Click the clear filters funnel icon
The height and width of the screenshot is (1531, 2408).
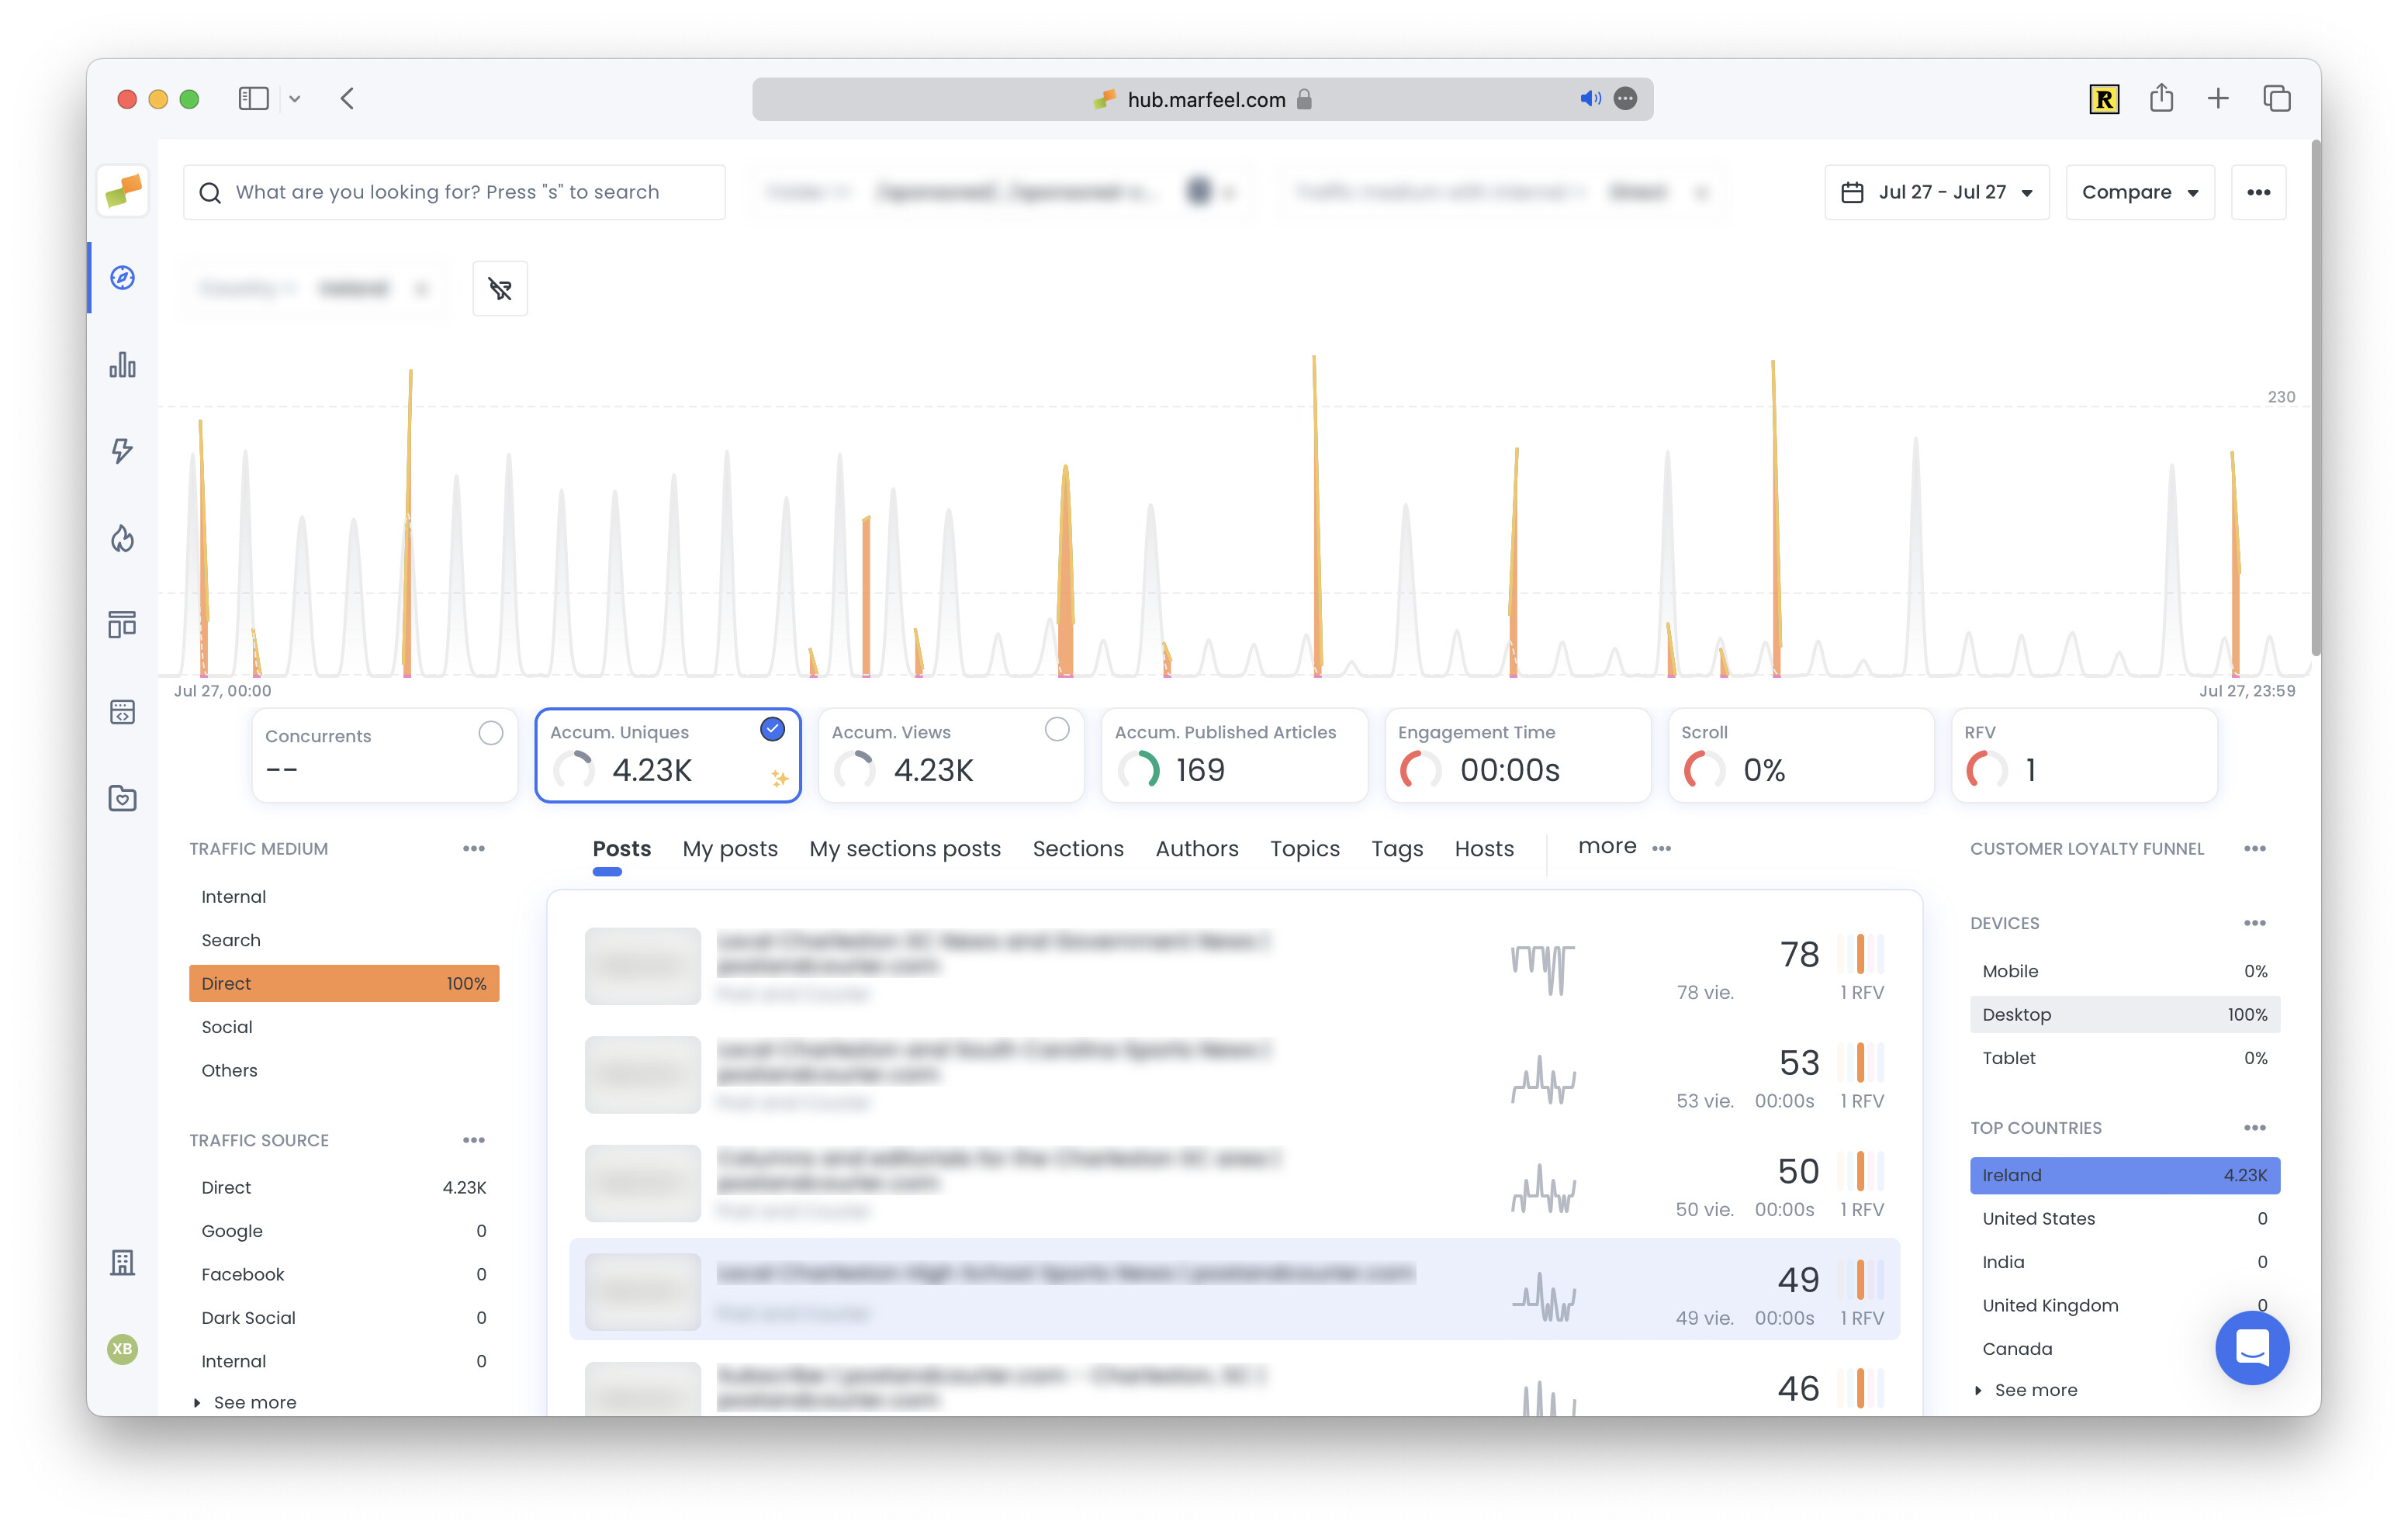pos(500,289)
